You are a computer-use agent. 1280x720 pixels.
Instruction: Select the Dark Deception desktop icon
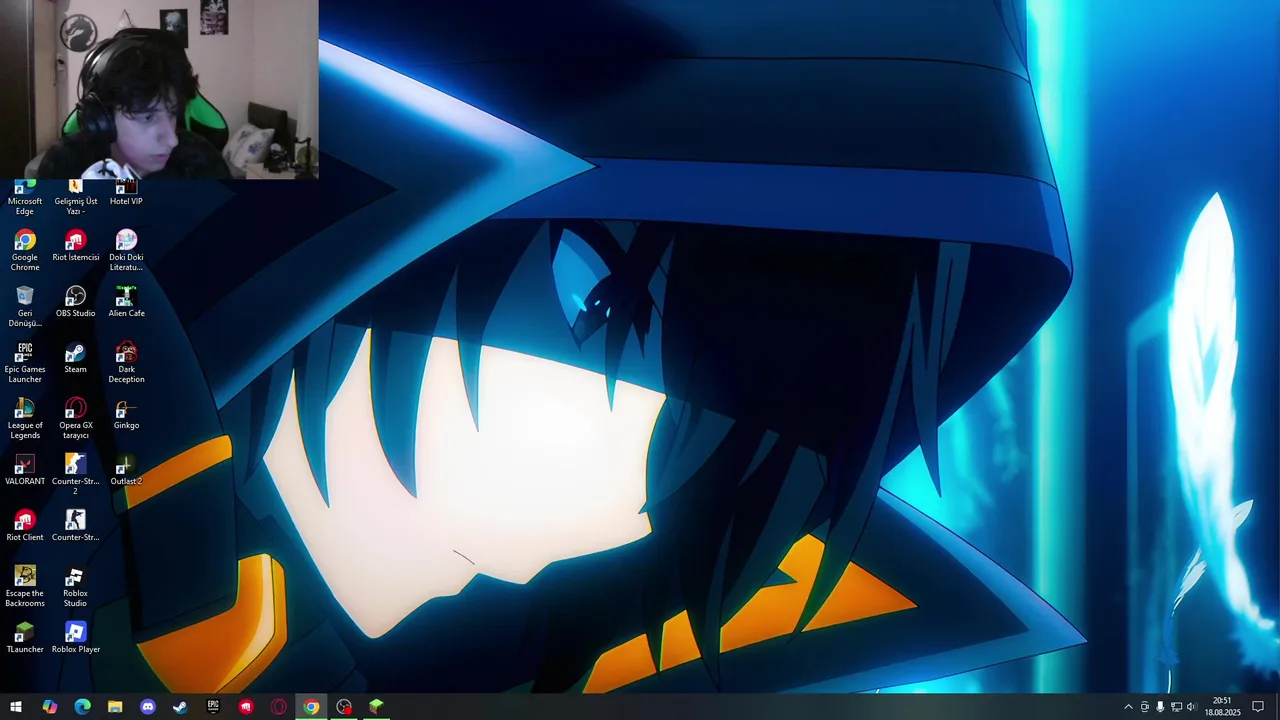click(126, 363)
